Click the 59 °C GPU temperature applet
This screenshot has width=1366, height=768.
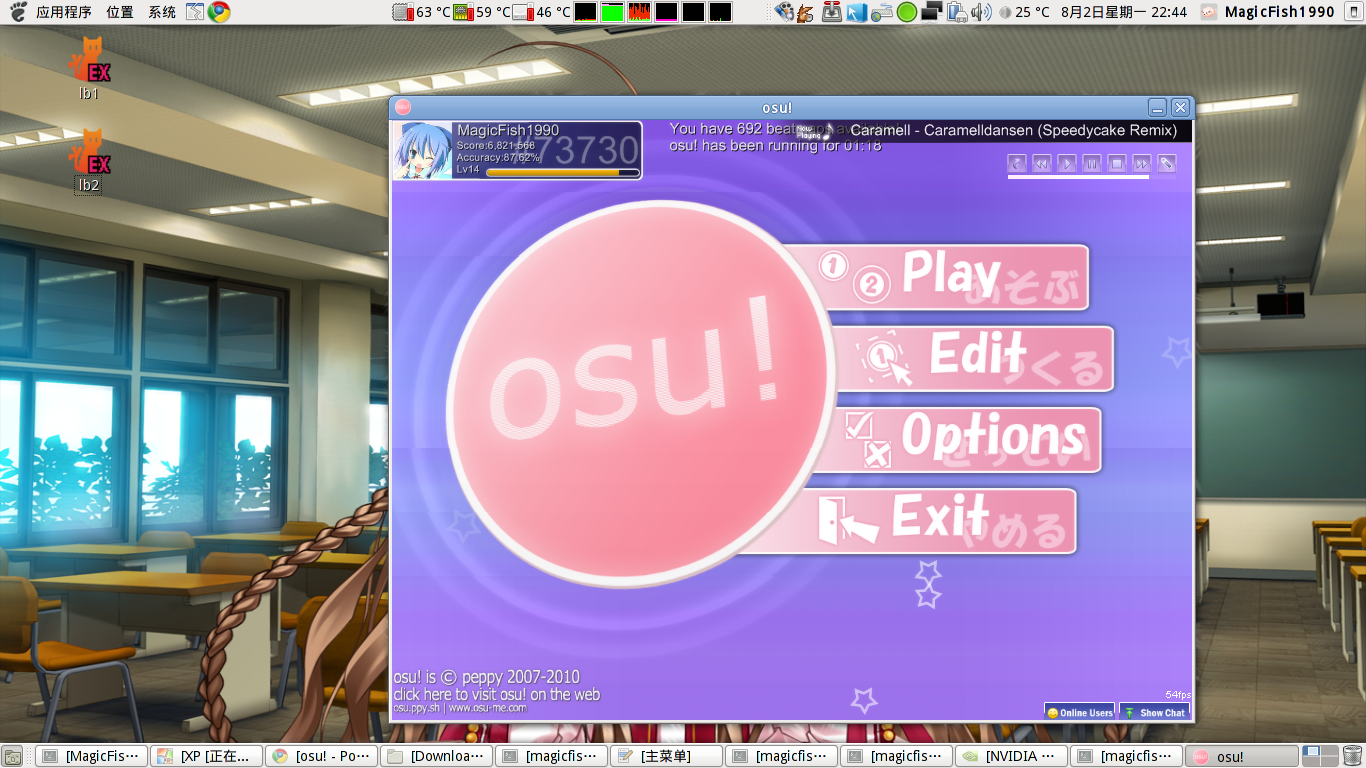481,12
